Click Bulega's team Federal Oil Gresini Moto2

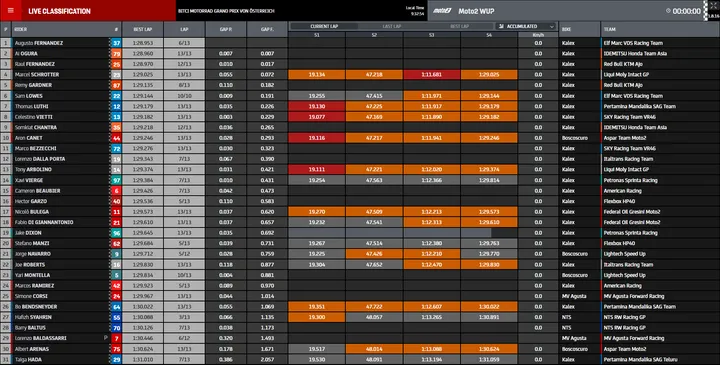[632, 212]
